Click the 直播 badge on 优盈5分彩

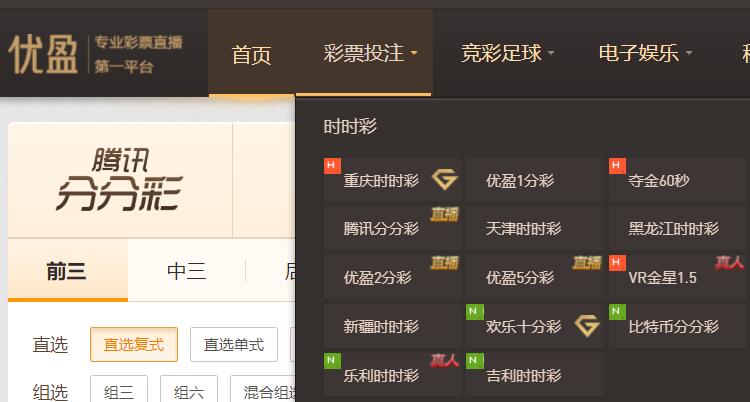587,262
